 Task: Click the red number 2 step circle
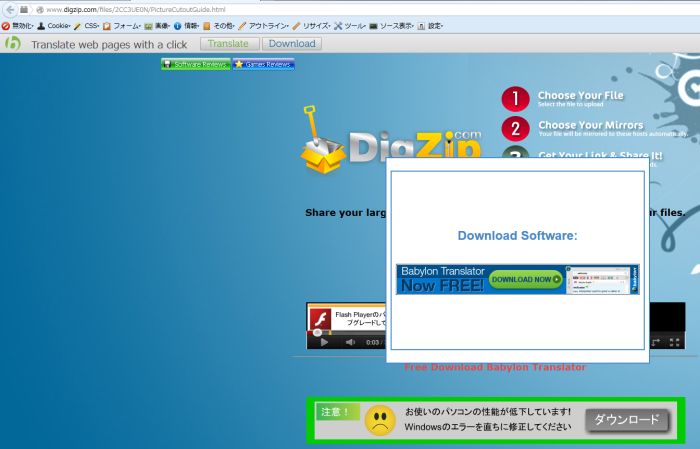[x=515, y=129]
